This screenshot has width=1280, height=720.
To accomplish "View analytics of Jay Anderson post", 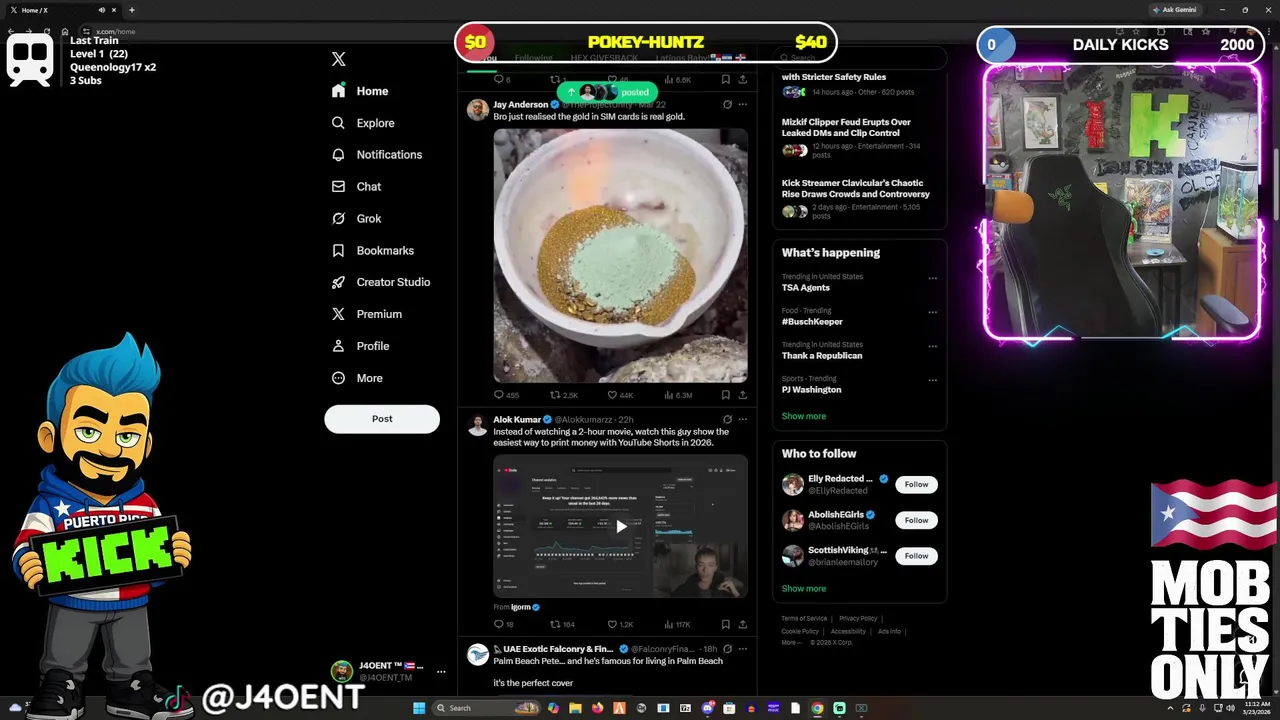I will [x=678, y=395].
